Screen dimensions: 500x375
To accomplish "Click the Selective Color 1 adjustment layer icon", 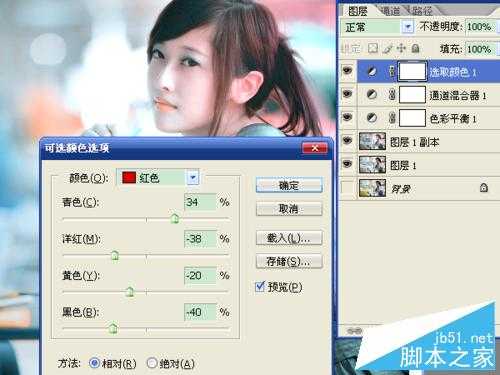I will click(372, 71).
